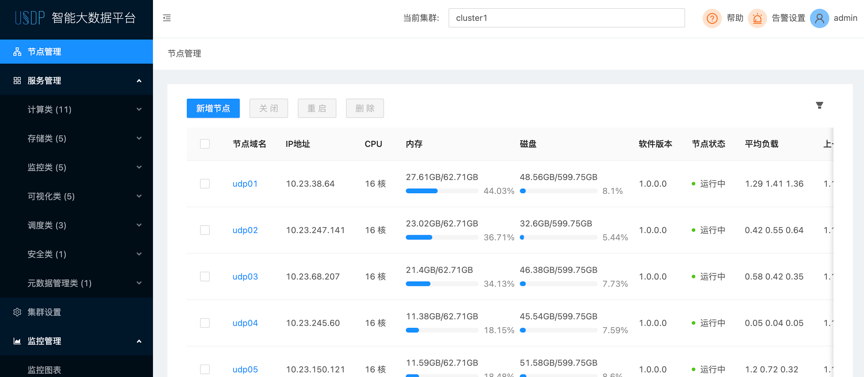Select all nodes via header checkbox
Image resolution: width=864 pixels, height=377 pixels.
click(205, 144)
